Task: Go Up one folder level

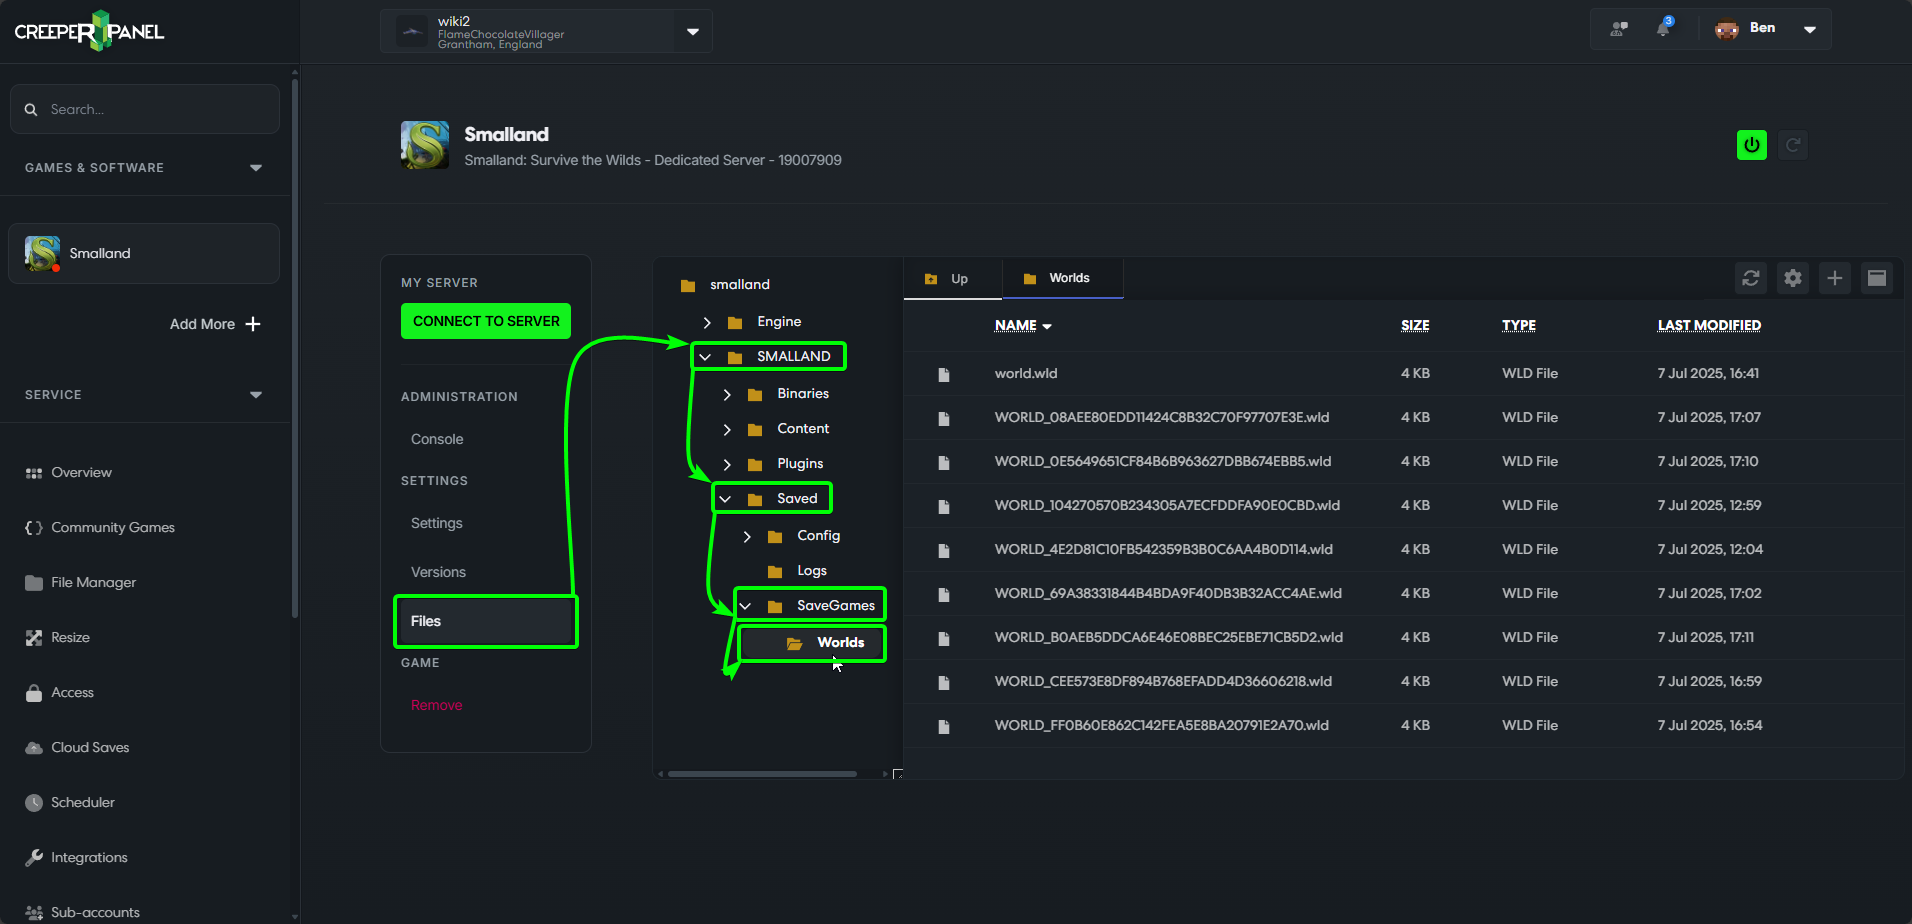Action: 953,279
